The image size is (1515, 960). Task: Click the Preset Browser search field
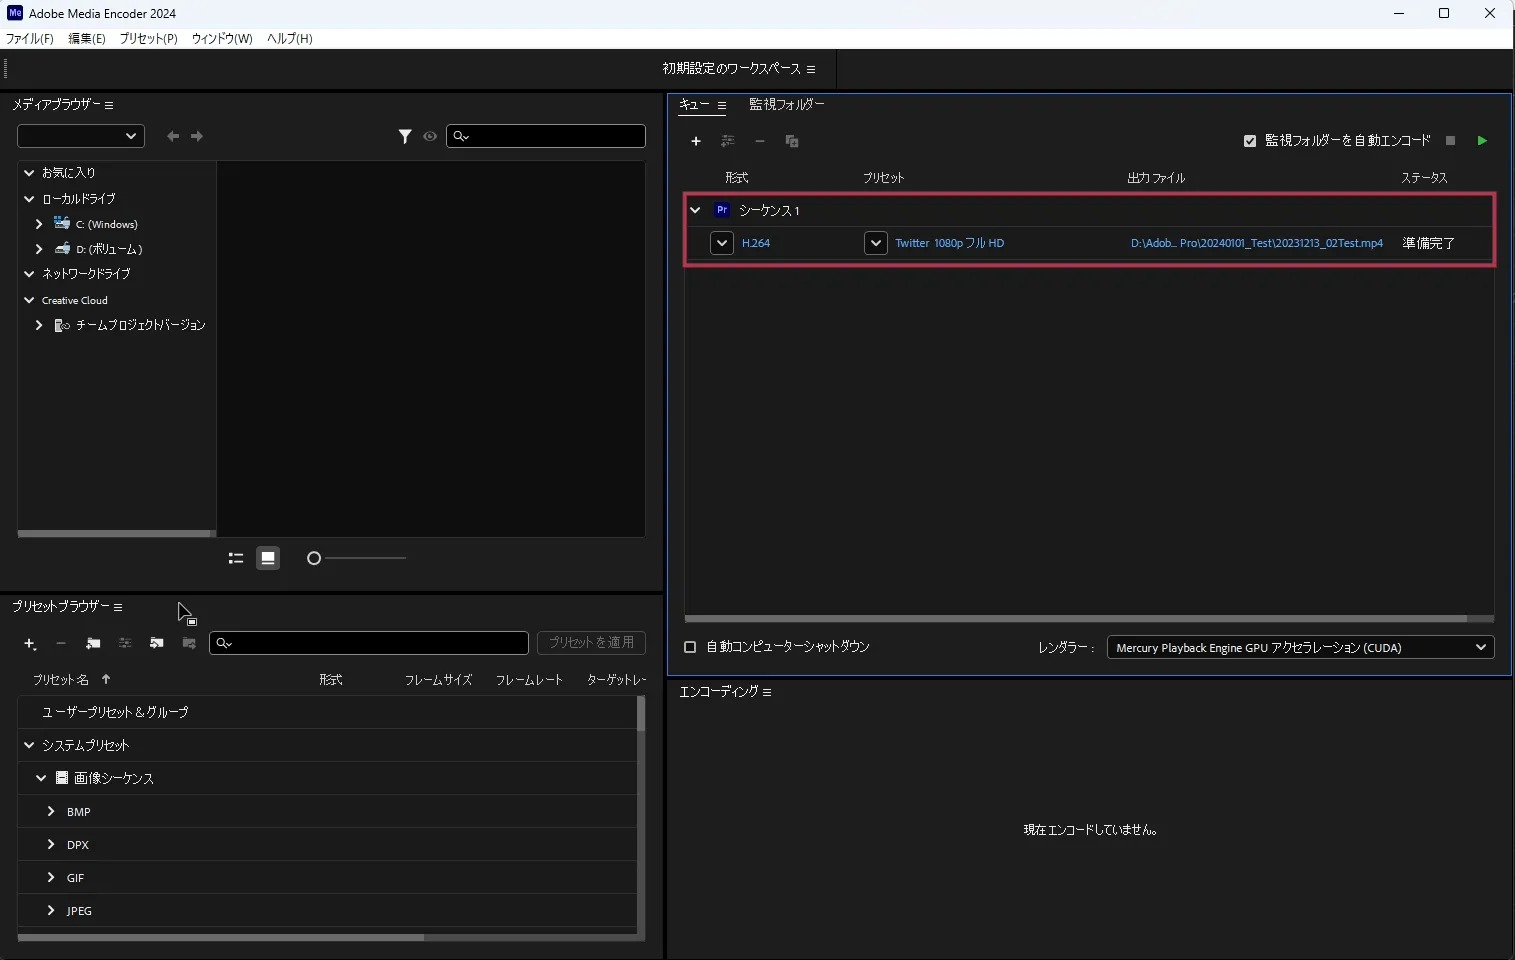pyautogui.click(x=369, y=643)
